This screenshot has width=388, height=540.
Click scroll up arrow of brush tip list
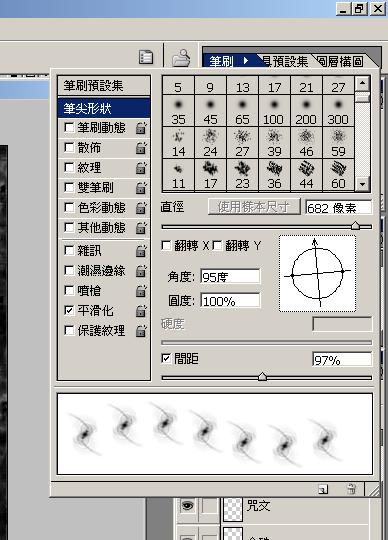coord(362,83)
